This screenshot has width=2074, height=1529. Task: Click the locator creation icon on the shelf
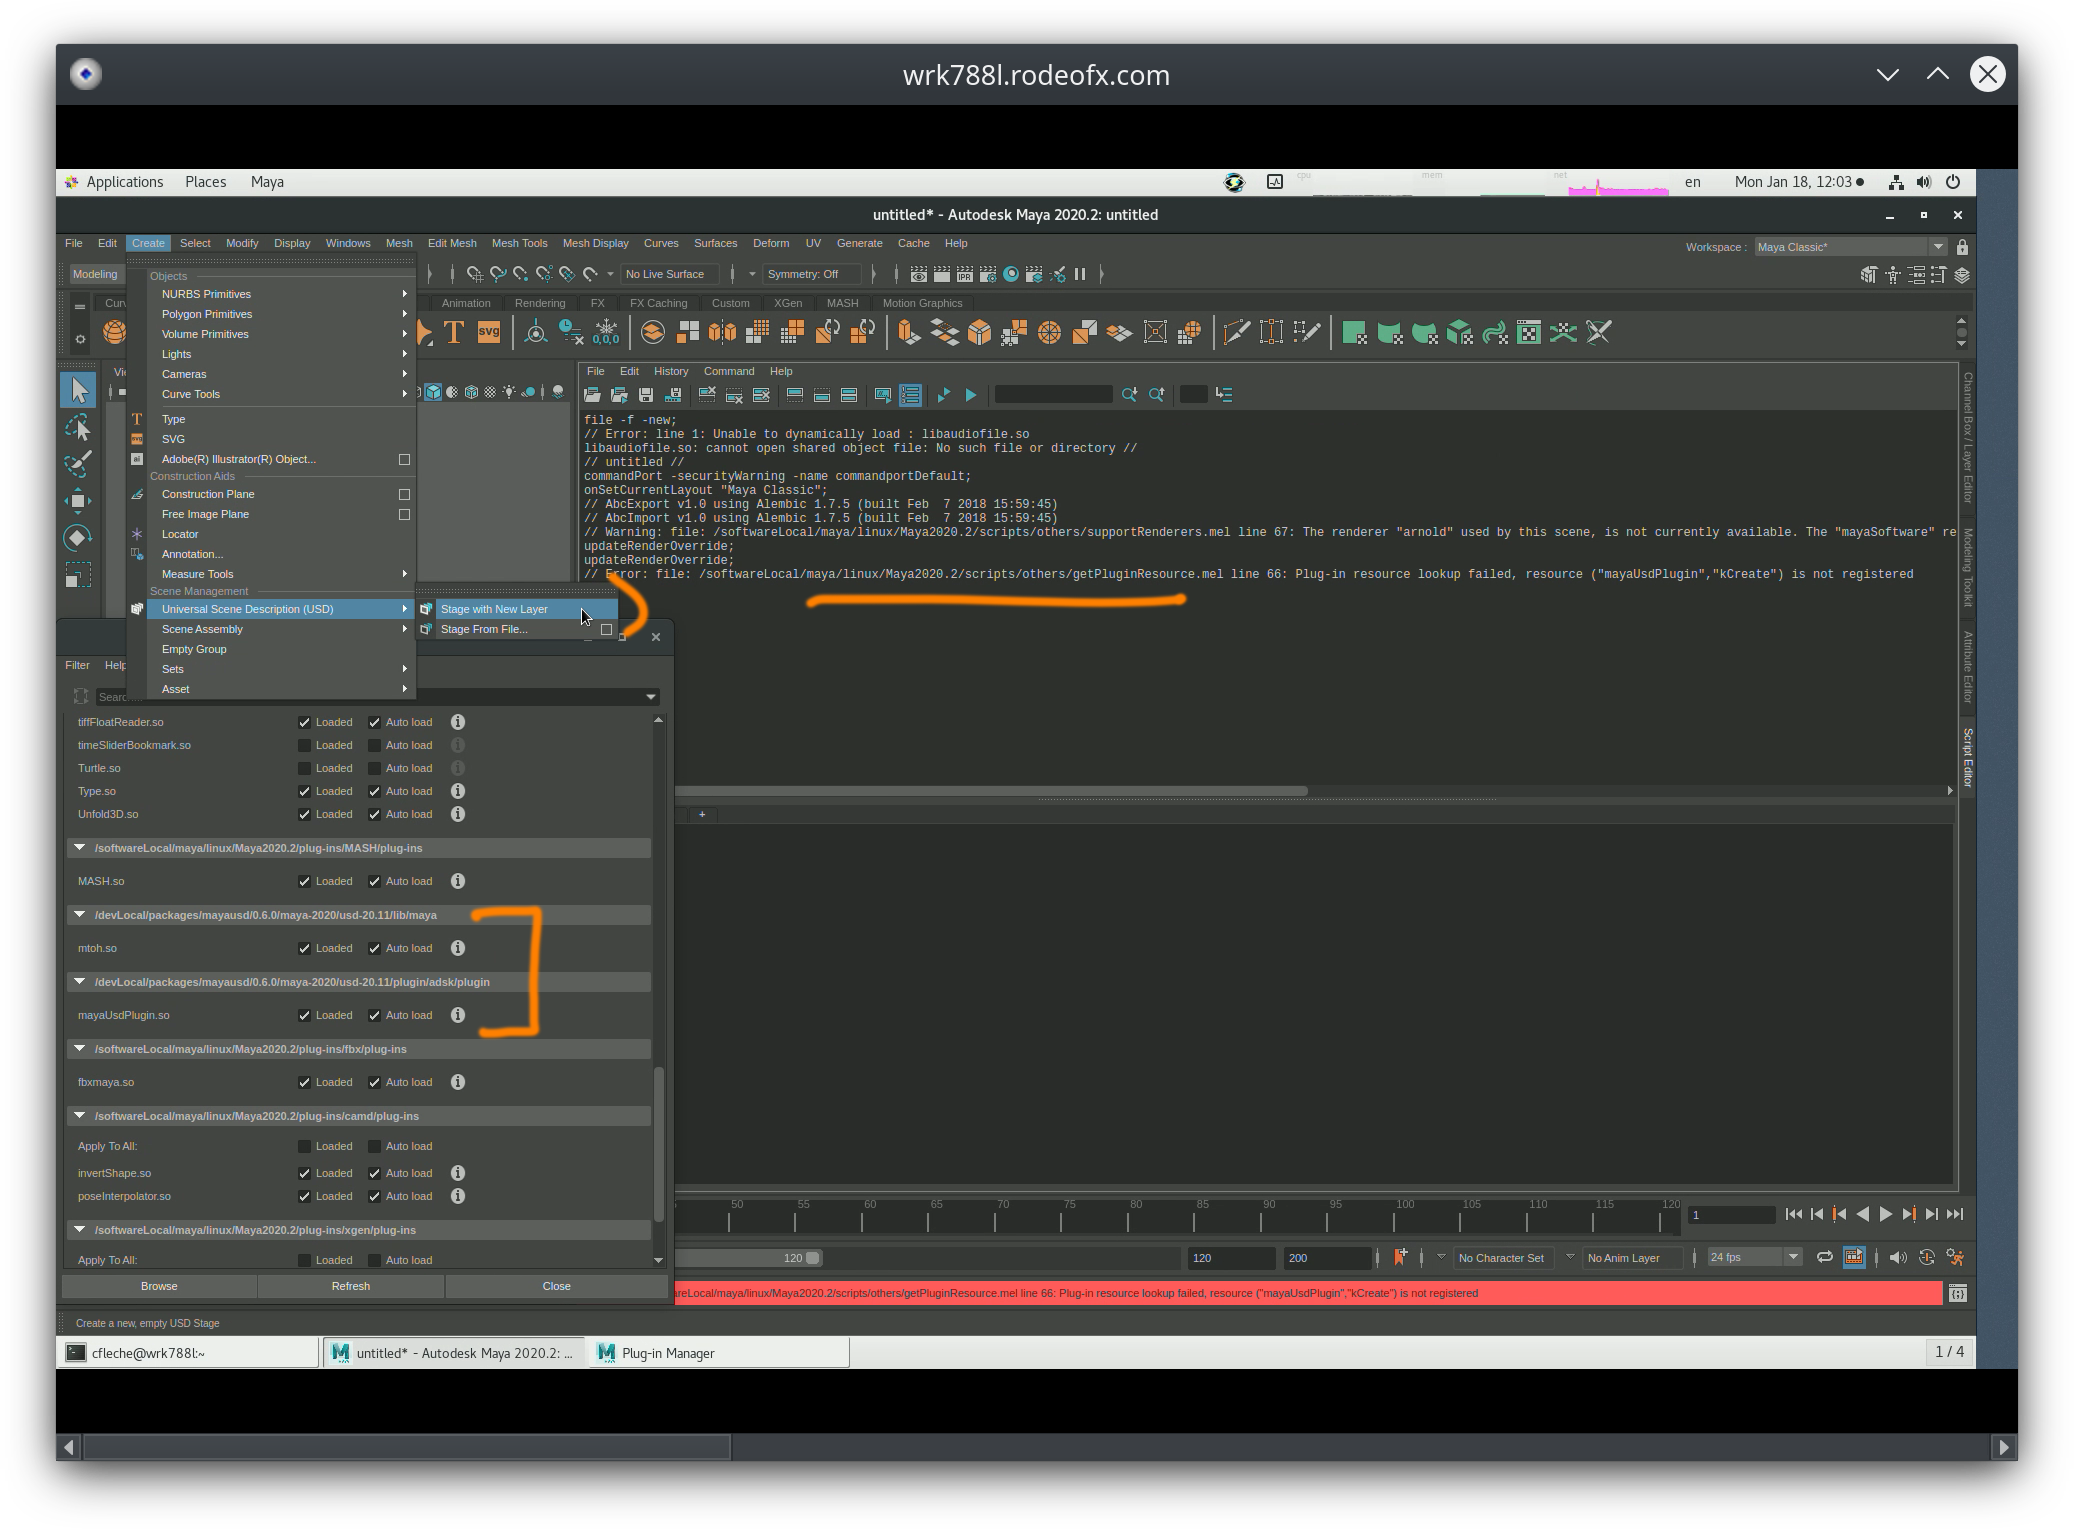coord(536,330)
